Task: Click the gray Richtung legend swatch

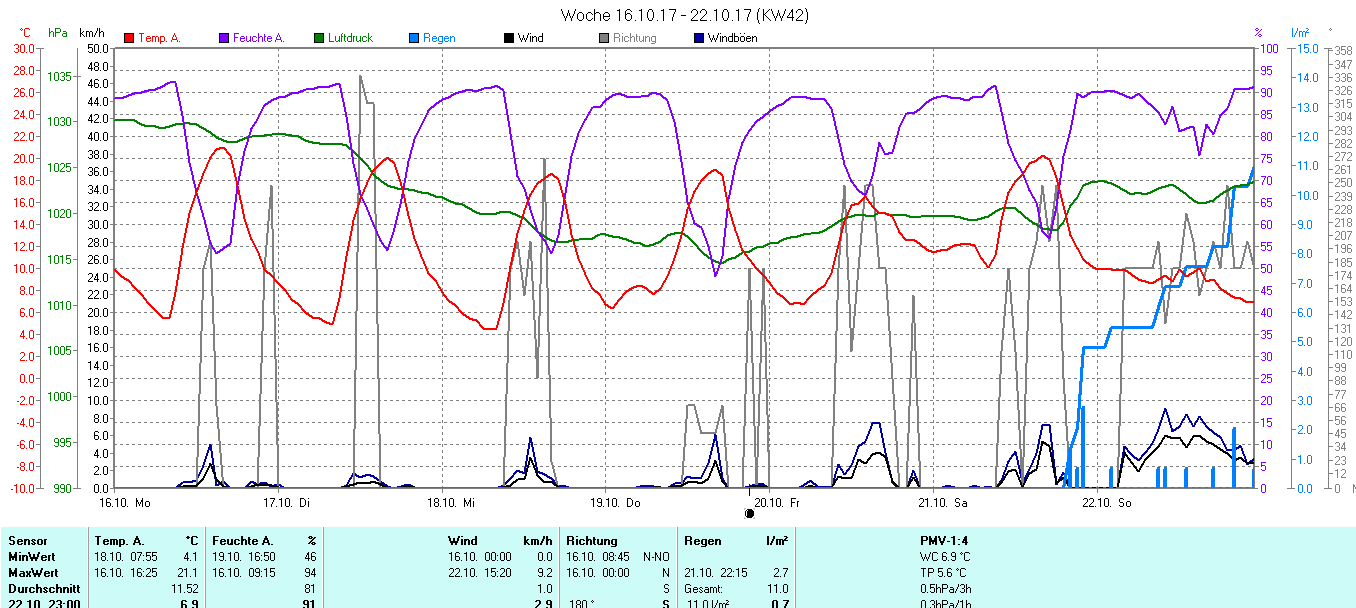Action: click(x=604, y=38)
